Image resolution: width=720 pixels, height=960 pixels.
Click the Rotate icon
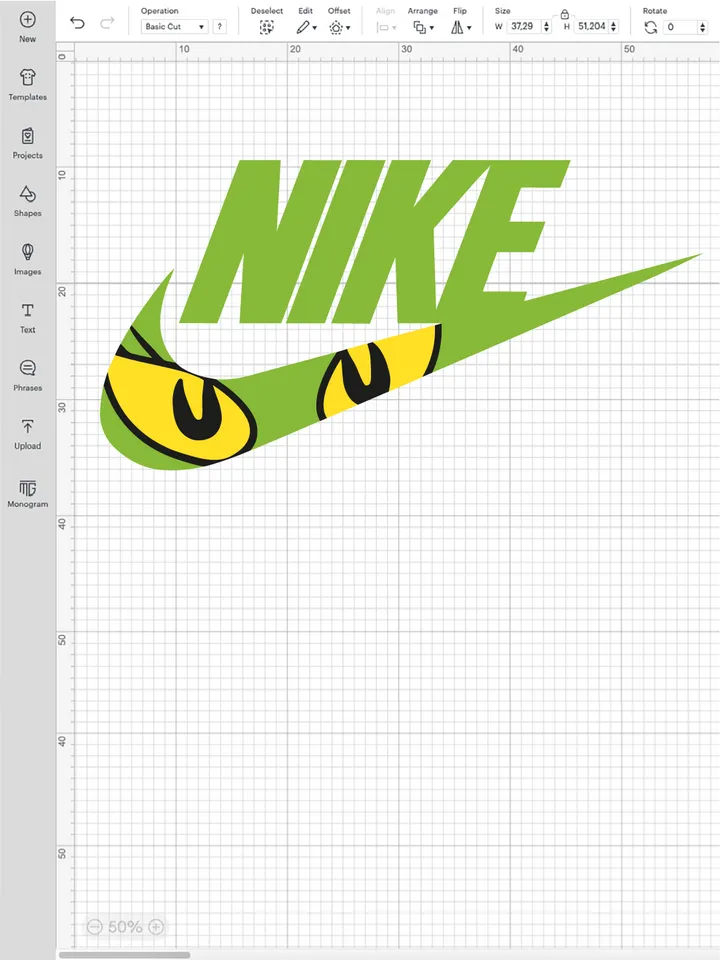651,27
